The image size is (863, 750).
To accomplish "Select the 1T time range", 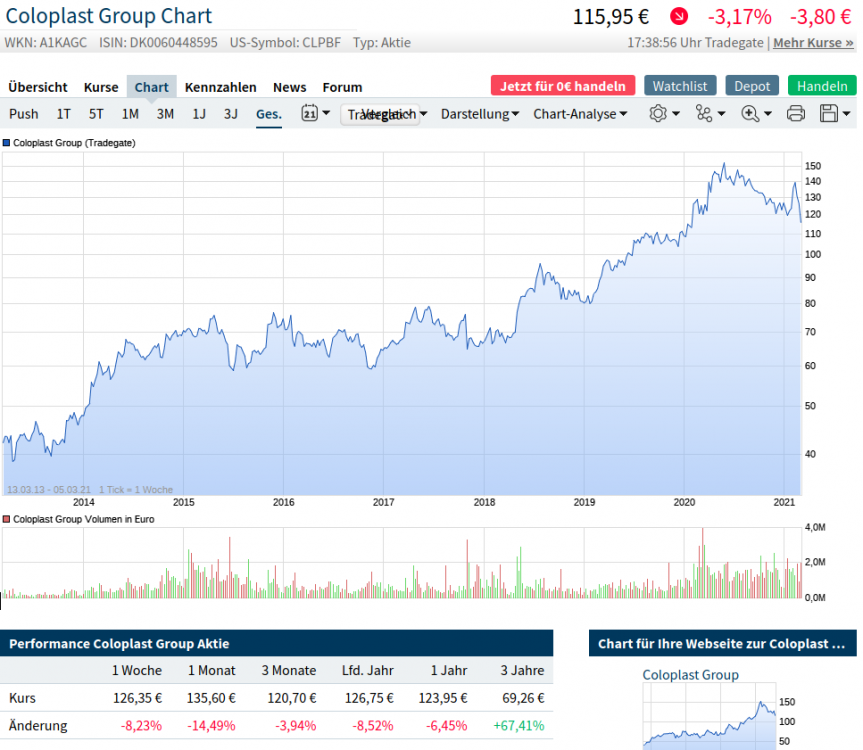I will pos(63,114).
